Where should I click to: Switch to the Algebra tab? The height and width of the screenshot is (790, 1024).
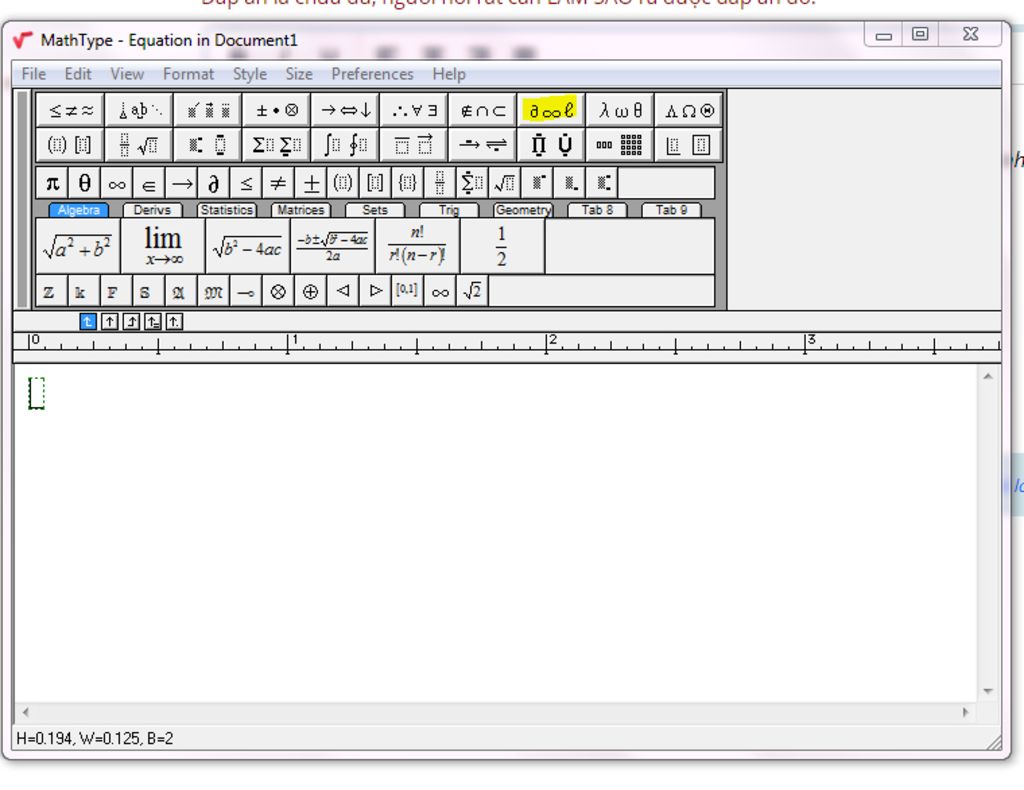click(78, 210)
